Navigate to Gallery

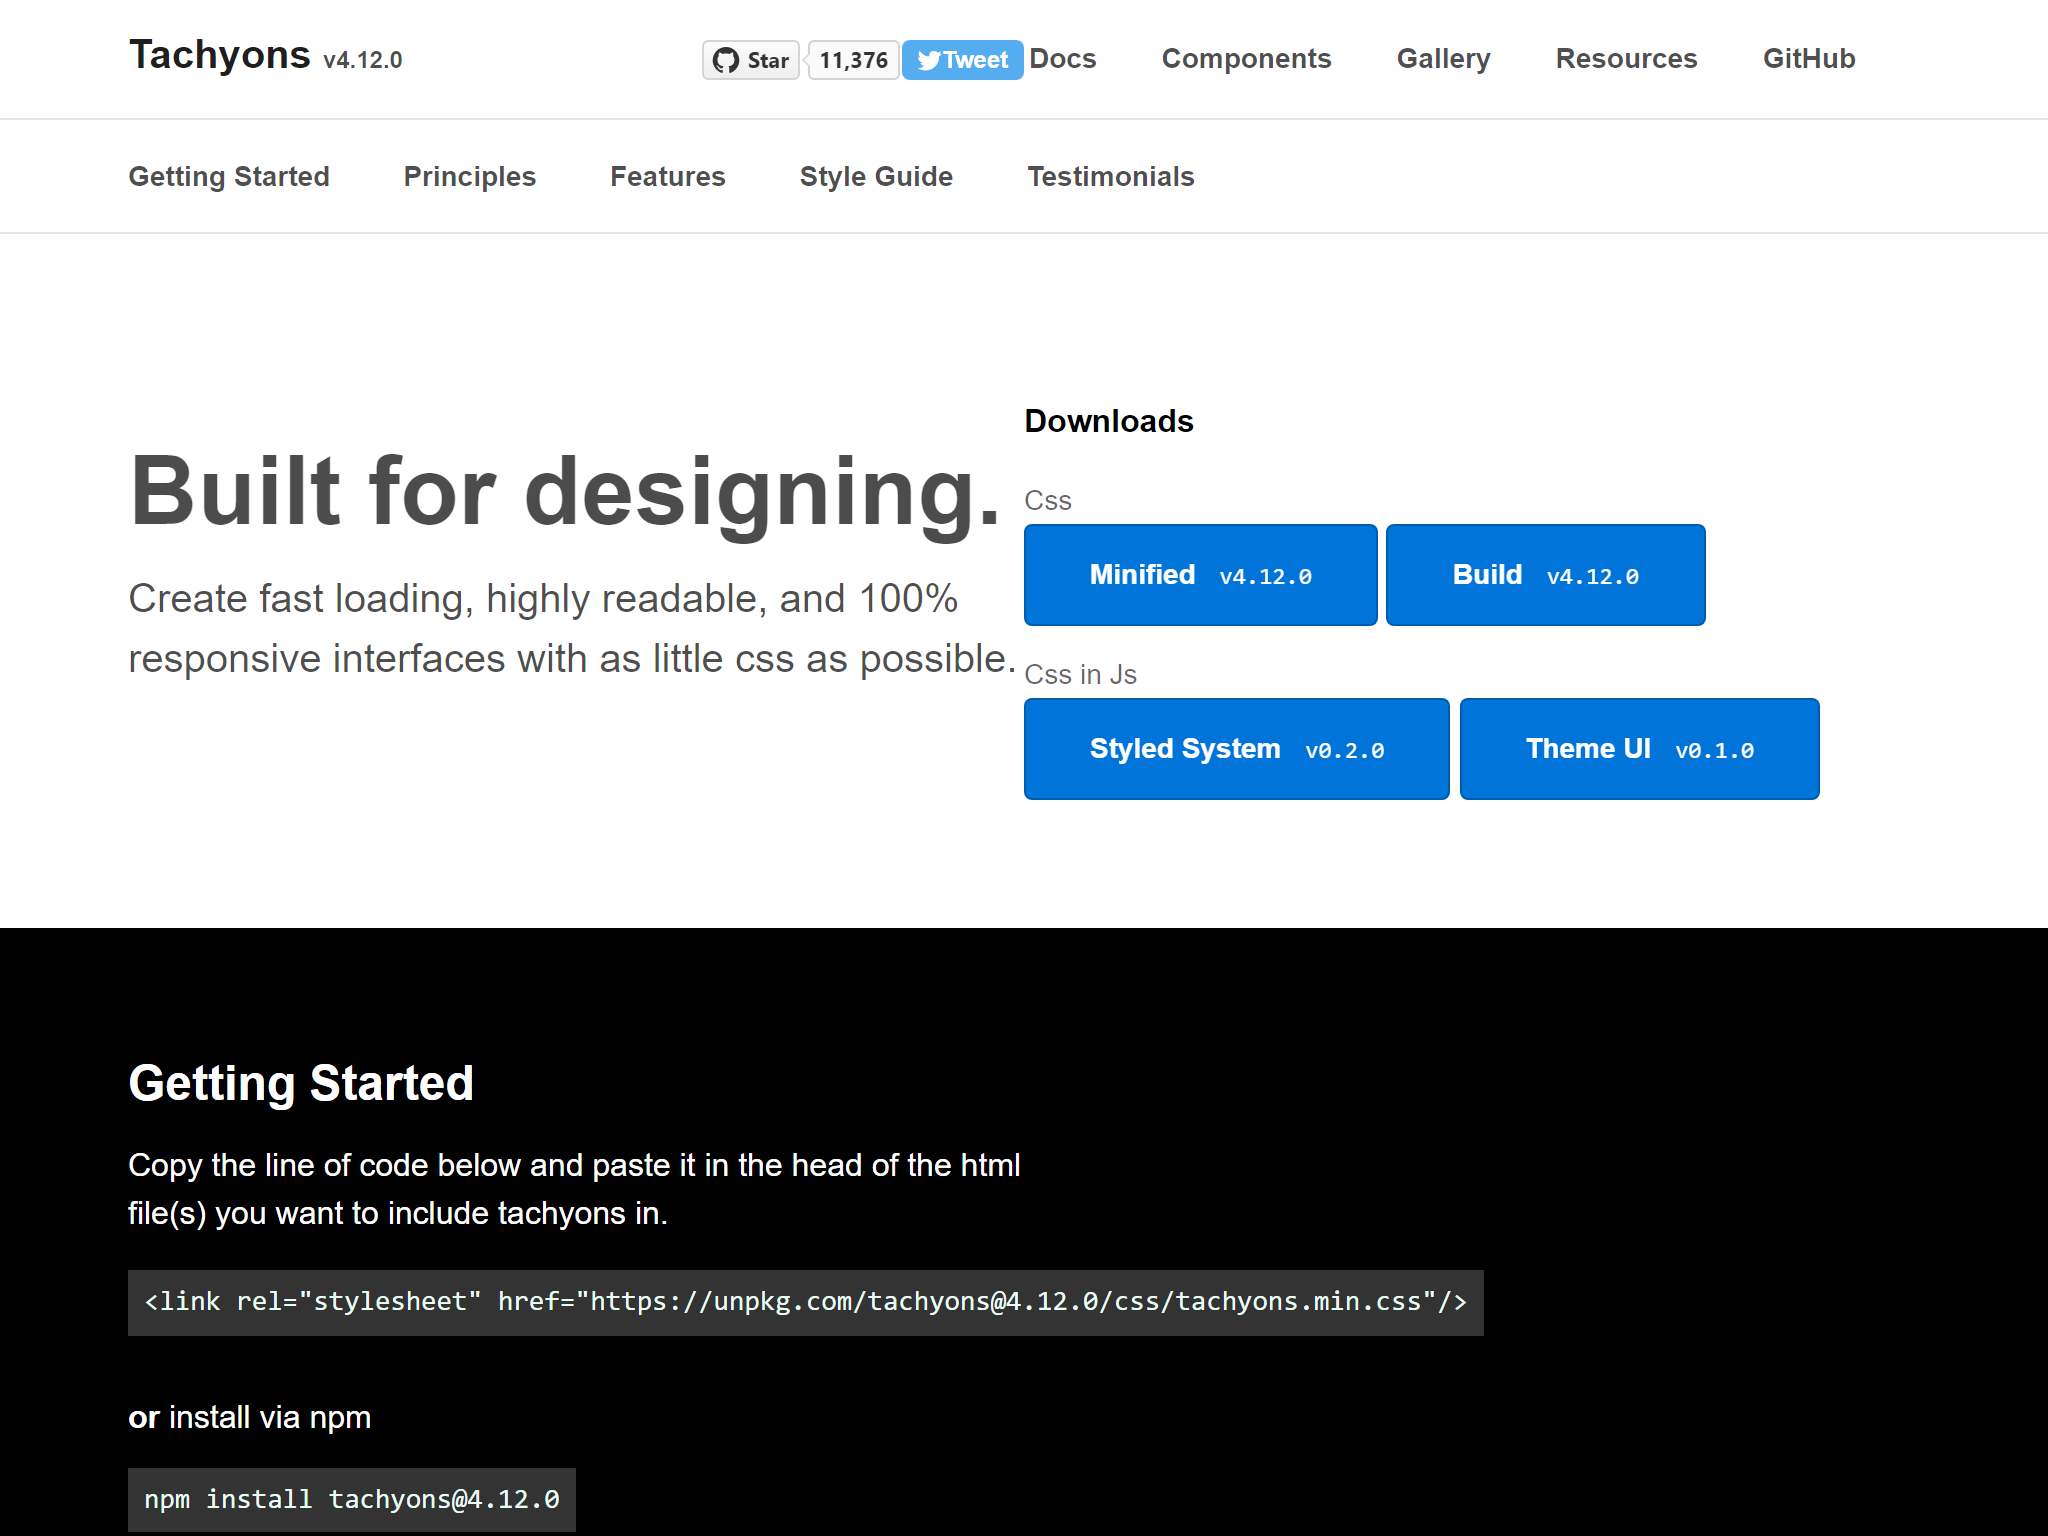click(1443, 59)
